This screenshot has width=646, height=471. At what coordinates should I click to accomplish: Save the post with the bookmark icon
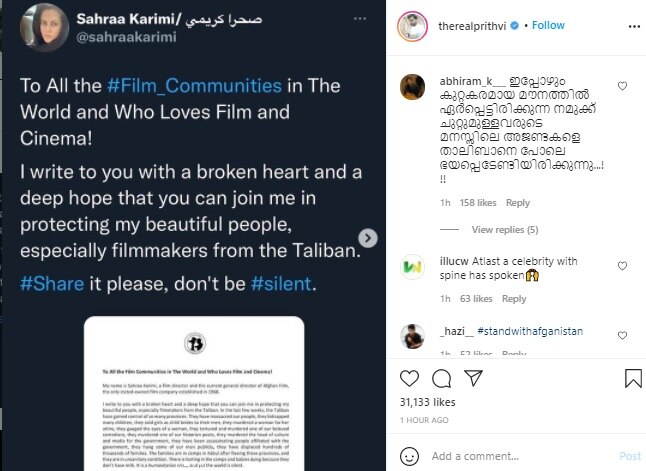[632, 379]
